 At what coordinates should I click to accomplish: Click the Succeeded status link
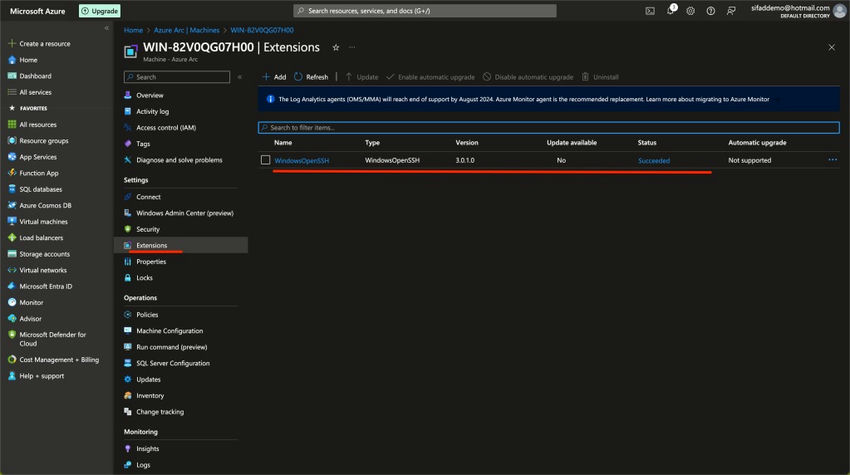point(654,160)
